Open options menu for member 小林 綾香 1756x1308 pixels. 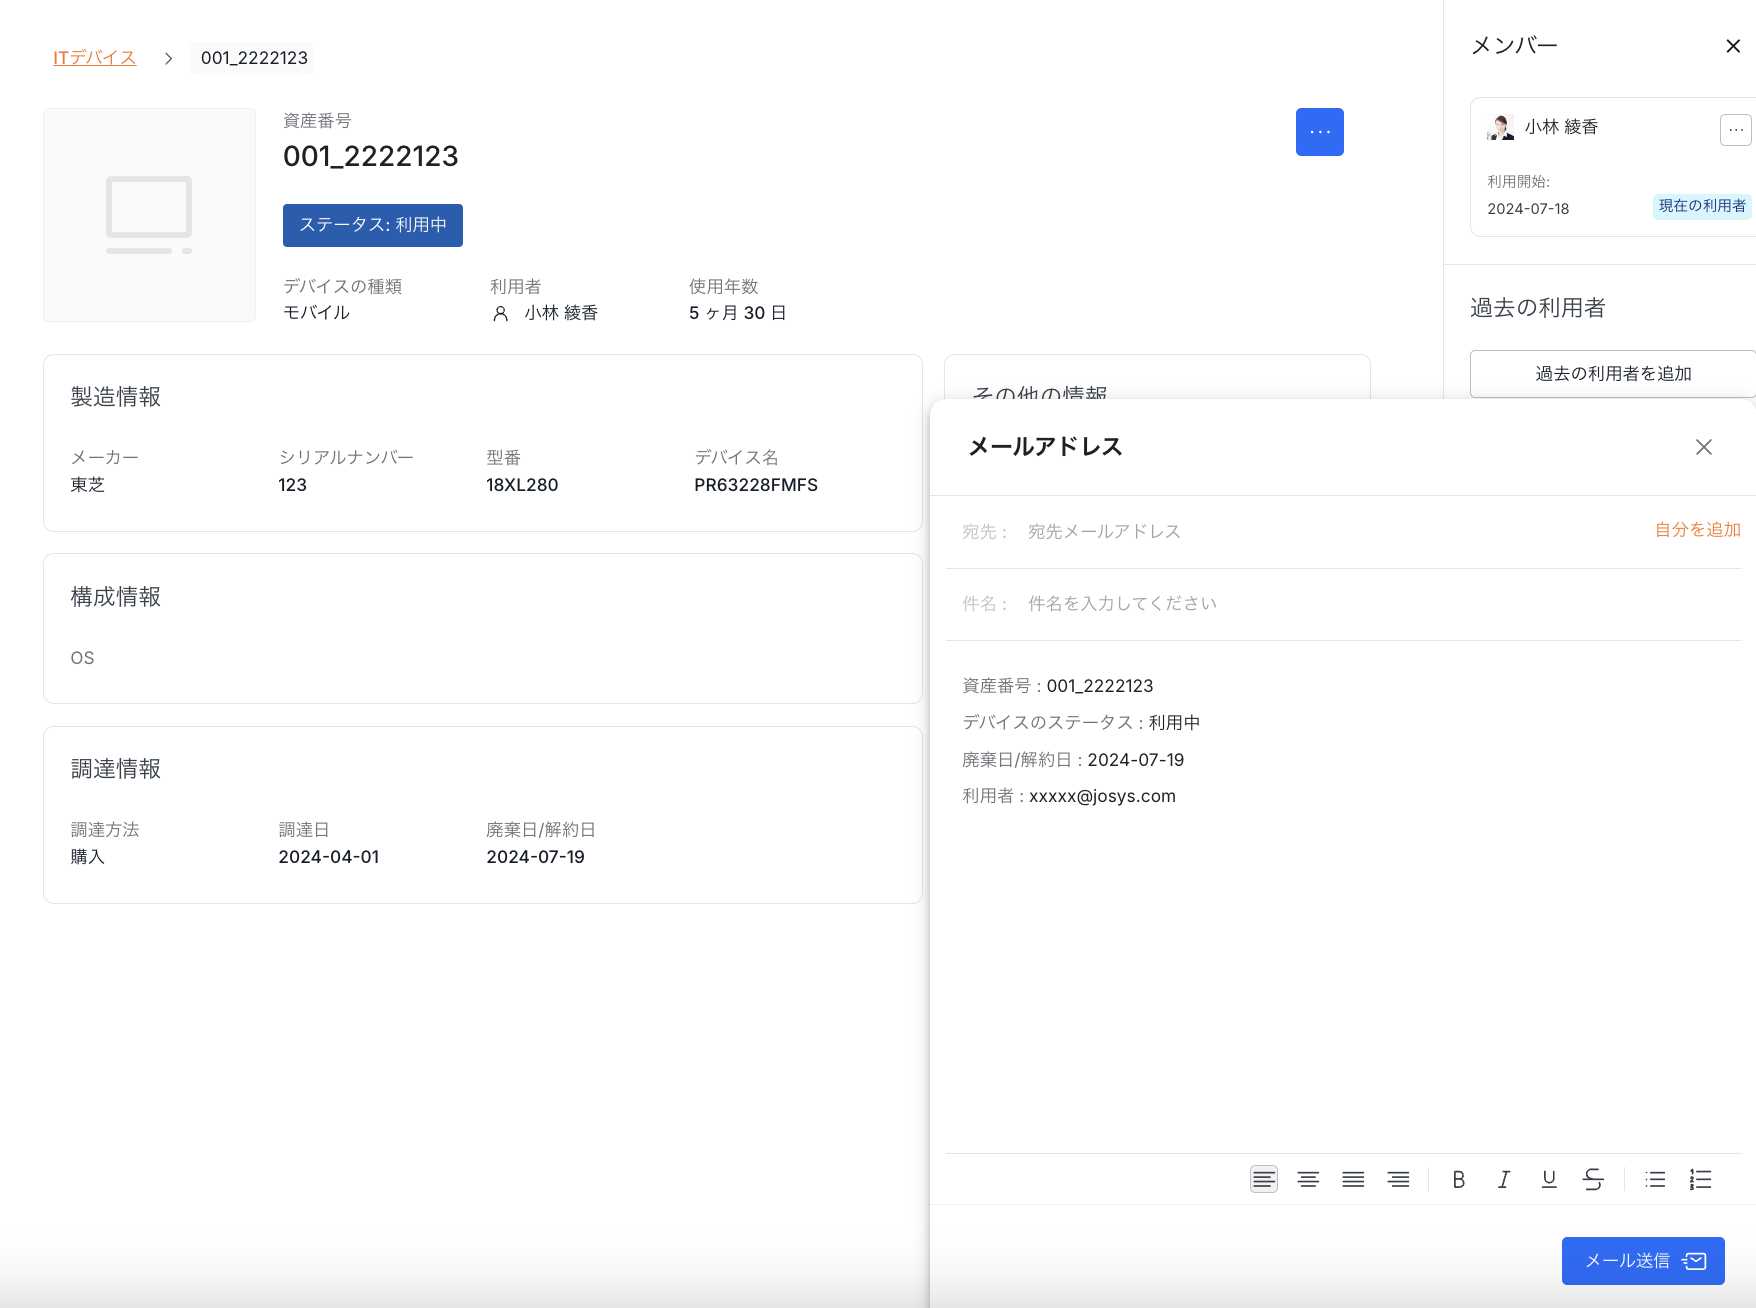pyautogui.click(x=1735, y=130)
